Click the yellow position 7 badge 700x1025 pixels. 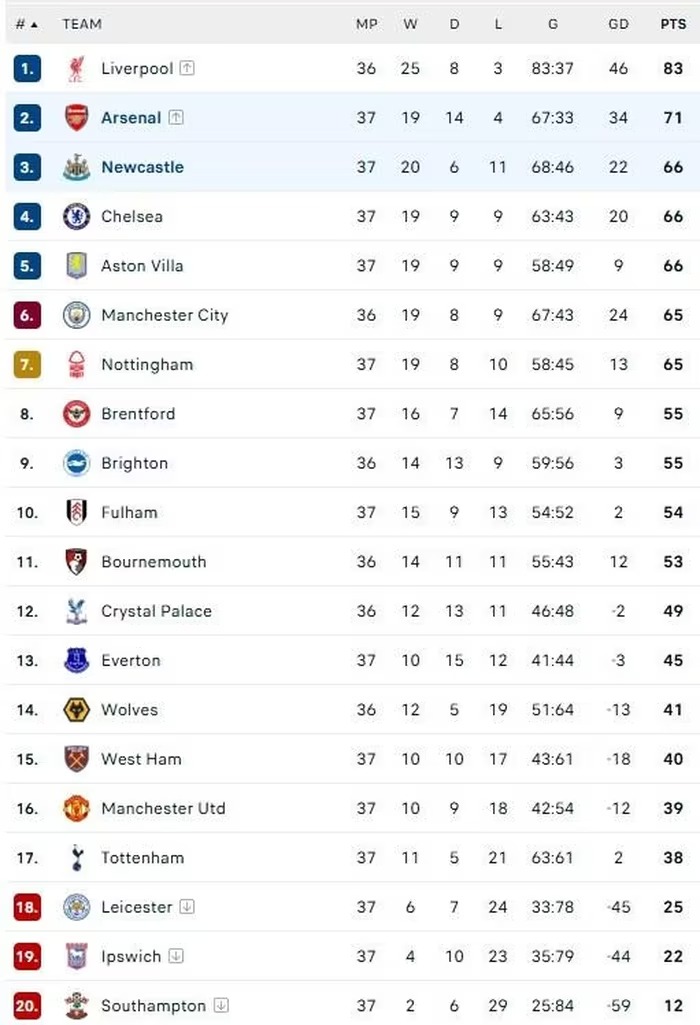coord(27,364)
